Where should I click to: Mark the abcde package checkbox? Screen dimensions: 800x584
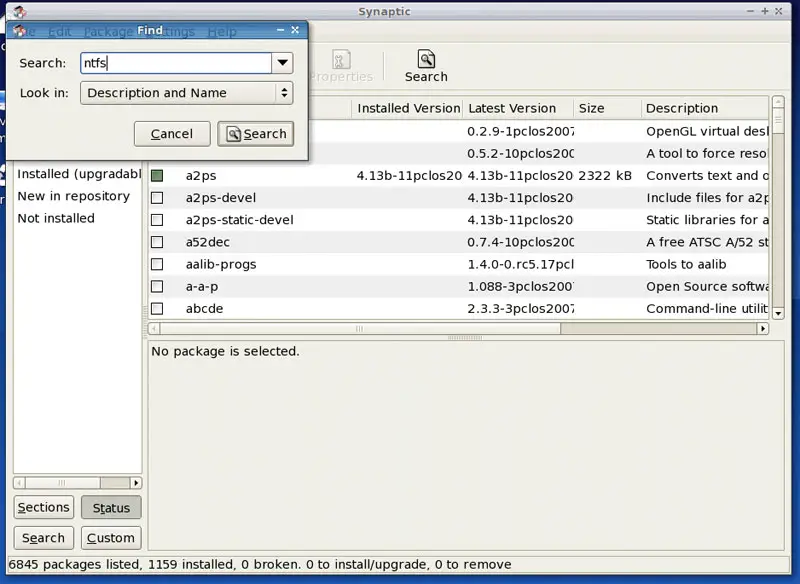[x=157, y=309]
